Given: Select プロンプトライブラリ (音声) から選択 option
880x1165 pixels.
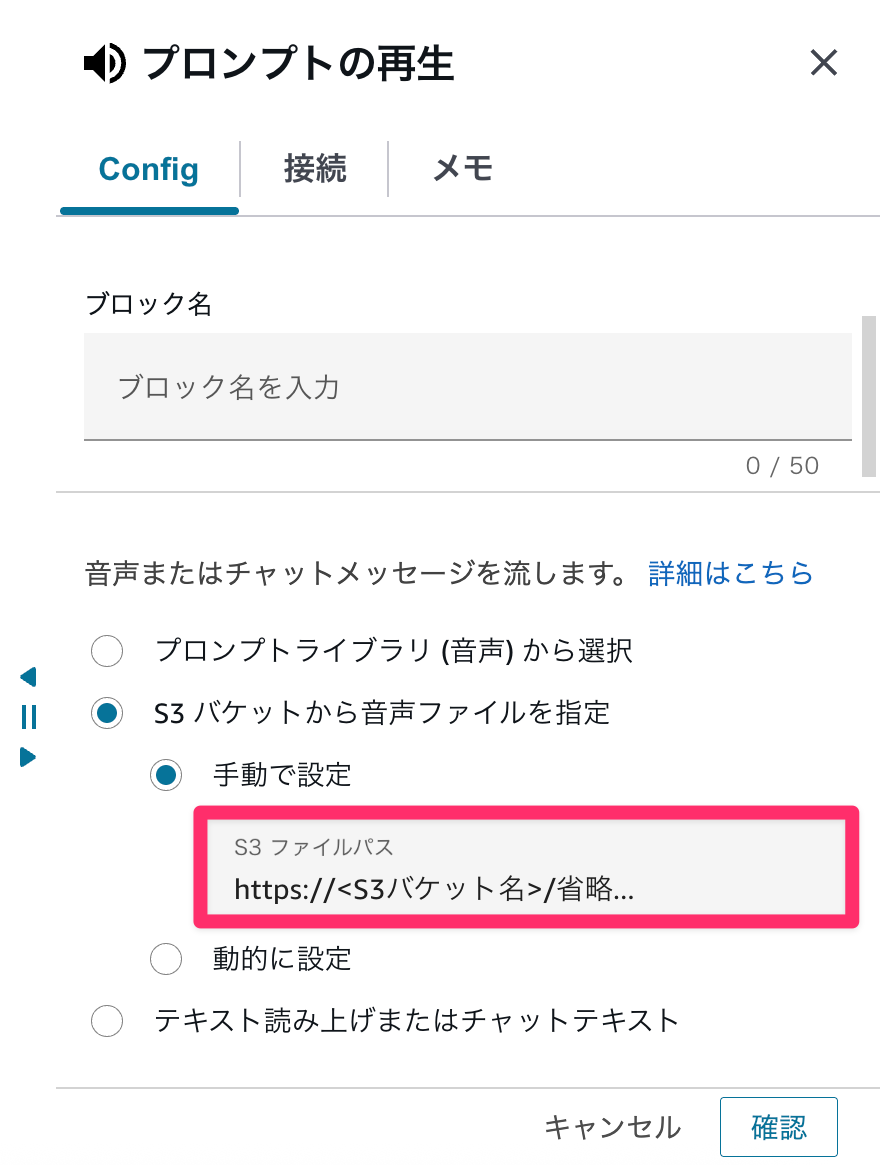Looking at the screenshot, I should tap(107, 652).
